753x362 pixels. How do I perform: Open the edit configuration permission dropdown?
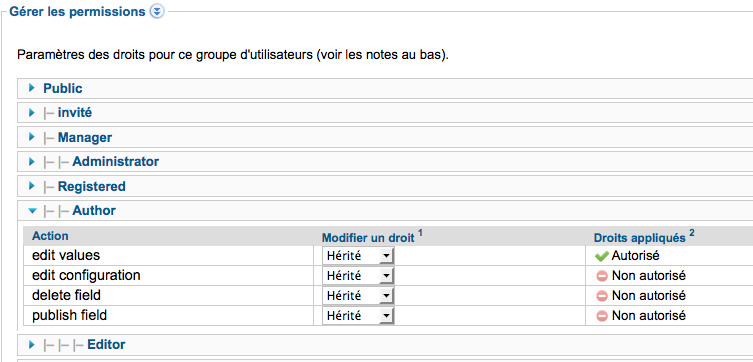358,276
